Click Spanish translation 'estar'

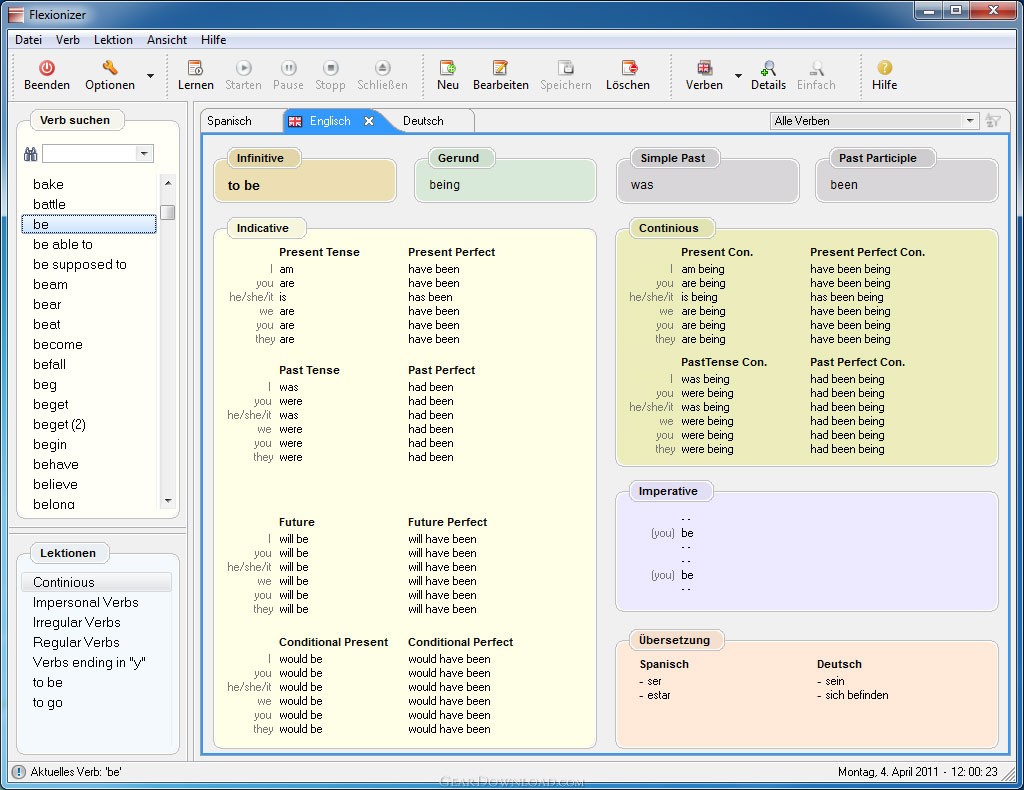[658, 695]
